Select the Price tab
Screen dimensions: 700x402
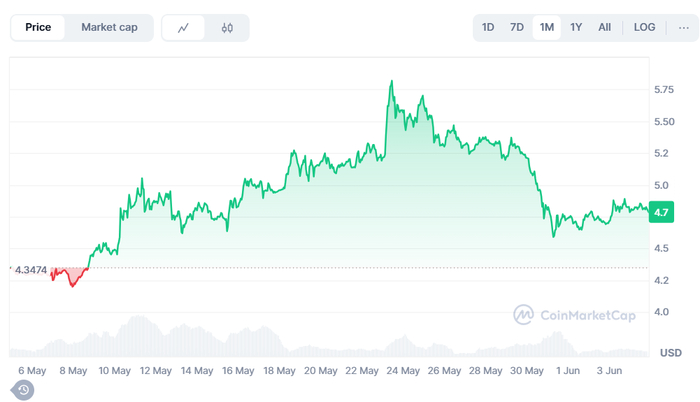pos(38,27)
